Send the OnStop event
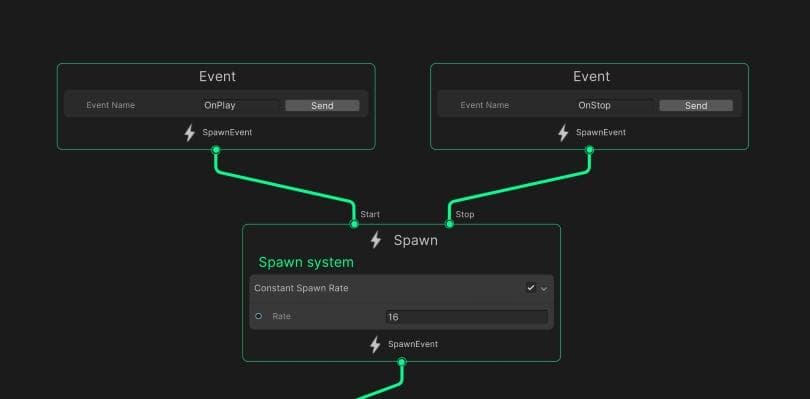 [x=696, y=105]
